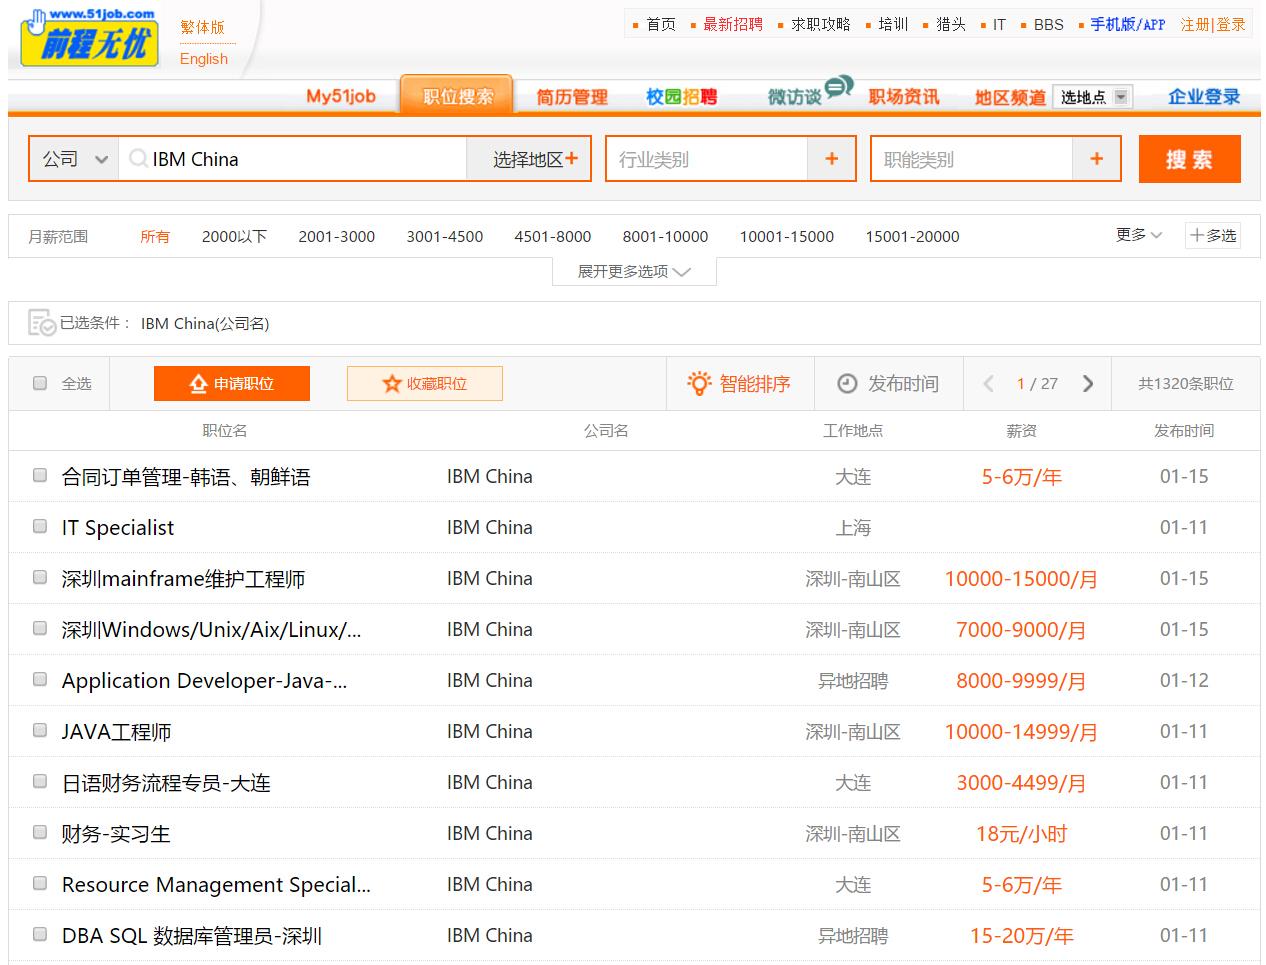Screen dimensions: 1266x965
Task: Click the 已选条件 checklist icon
Action: [x=42, y=323]
